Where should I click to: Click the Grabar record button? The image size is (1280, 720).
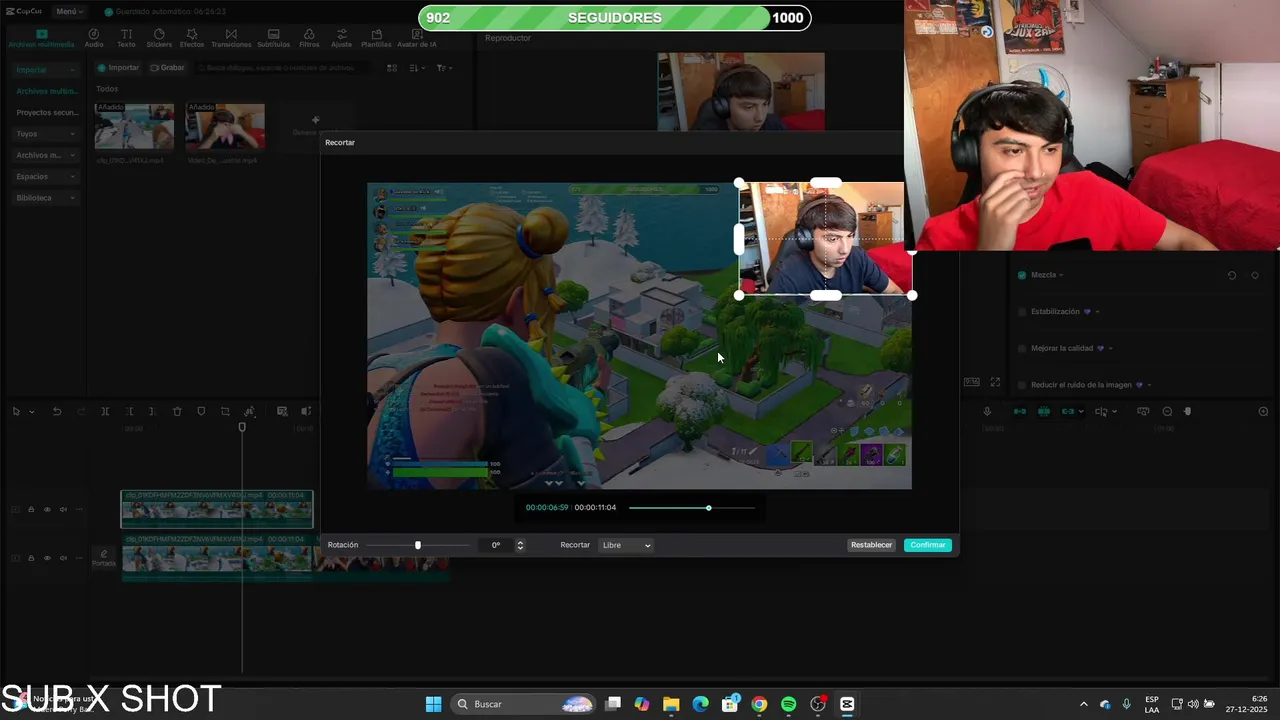pos(167,68)
